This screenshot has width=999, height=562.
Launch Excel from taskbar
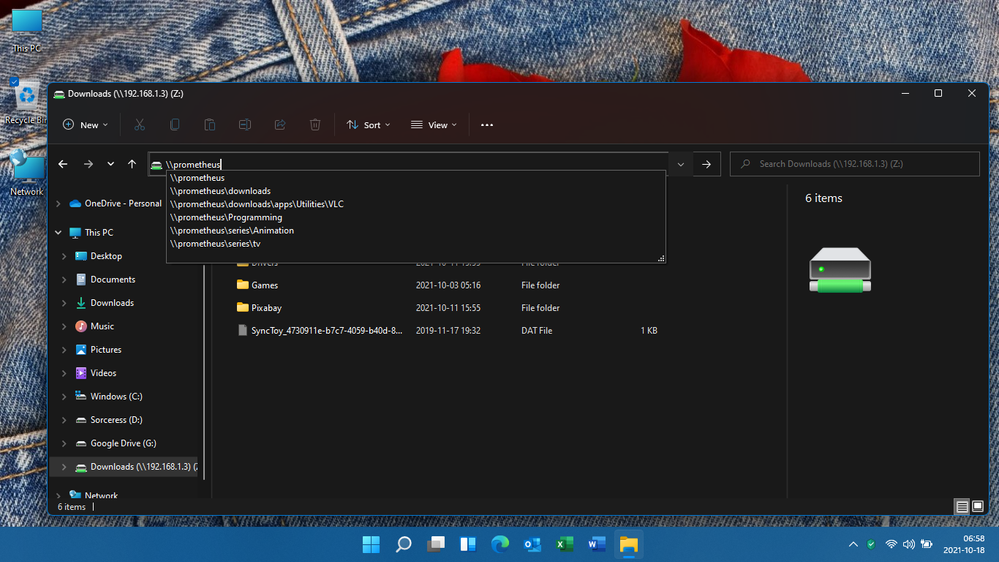click(564, 544)
